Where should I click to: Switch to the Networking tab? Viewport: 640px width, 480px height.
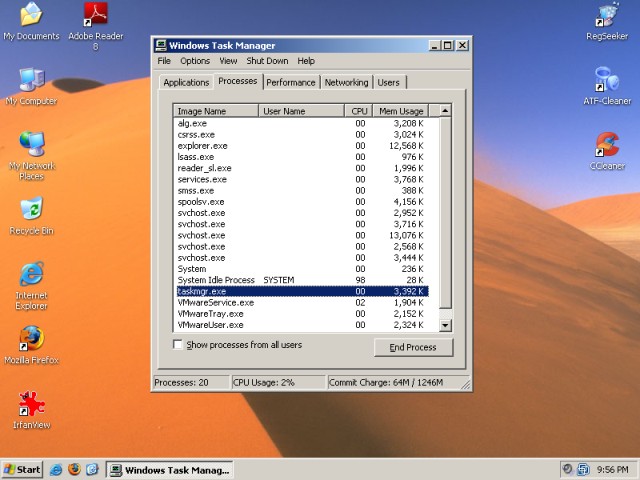pyautogui.click(x=347, y=82)
